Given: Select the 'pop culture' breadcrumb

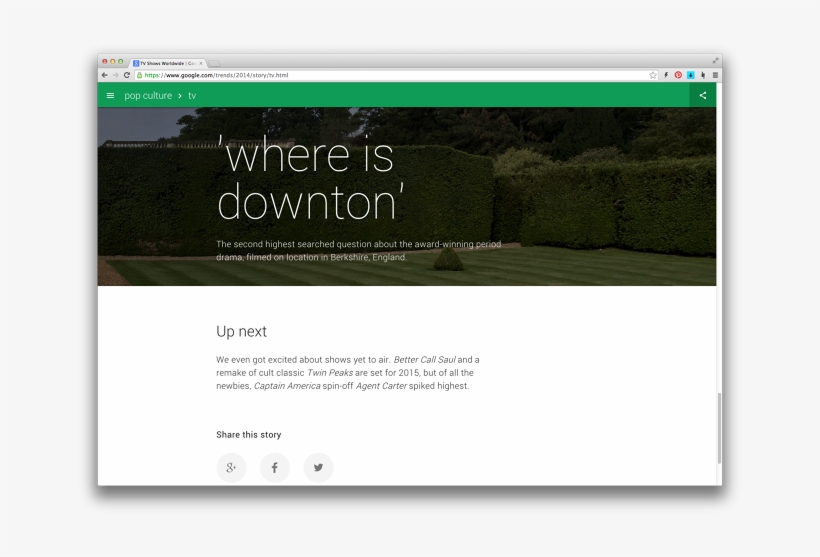Looking at the screenshot, I should click(x=148, y=96).
